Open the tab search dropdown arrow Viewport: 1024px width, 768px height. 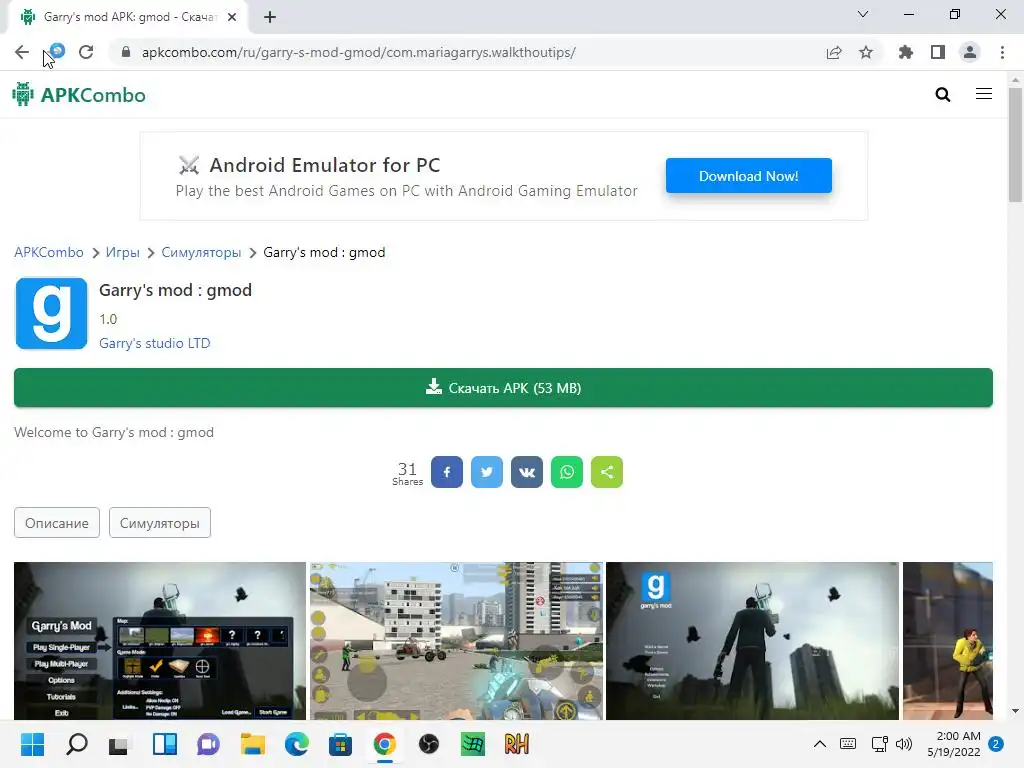(x=863, y=14)
